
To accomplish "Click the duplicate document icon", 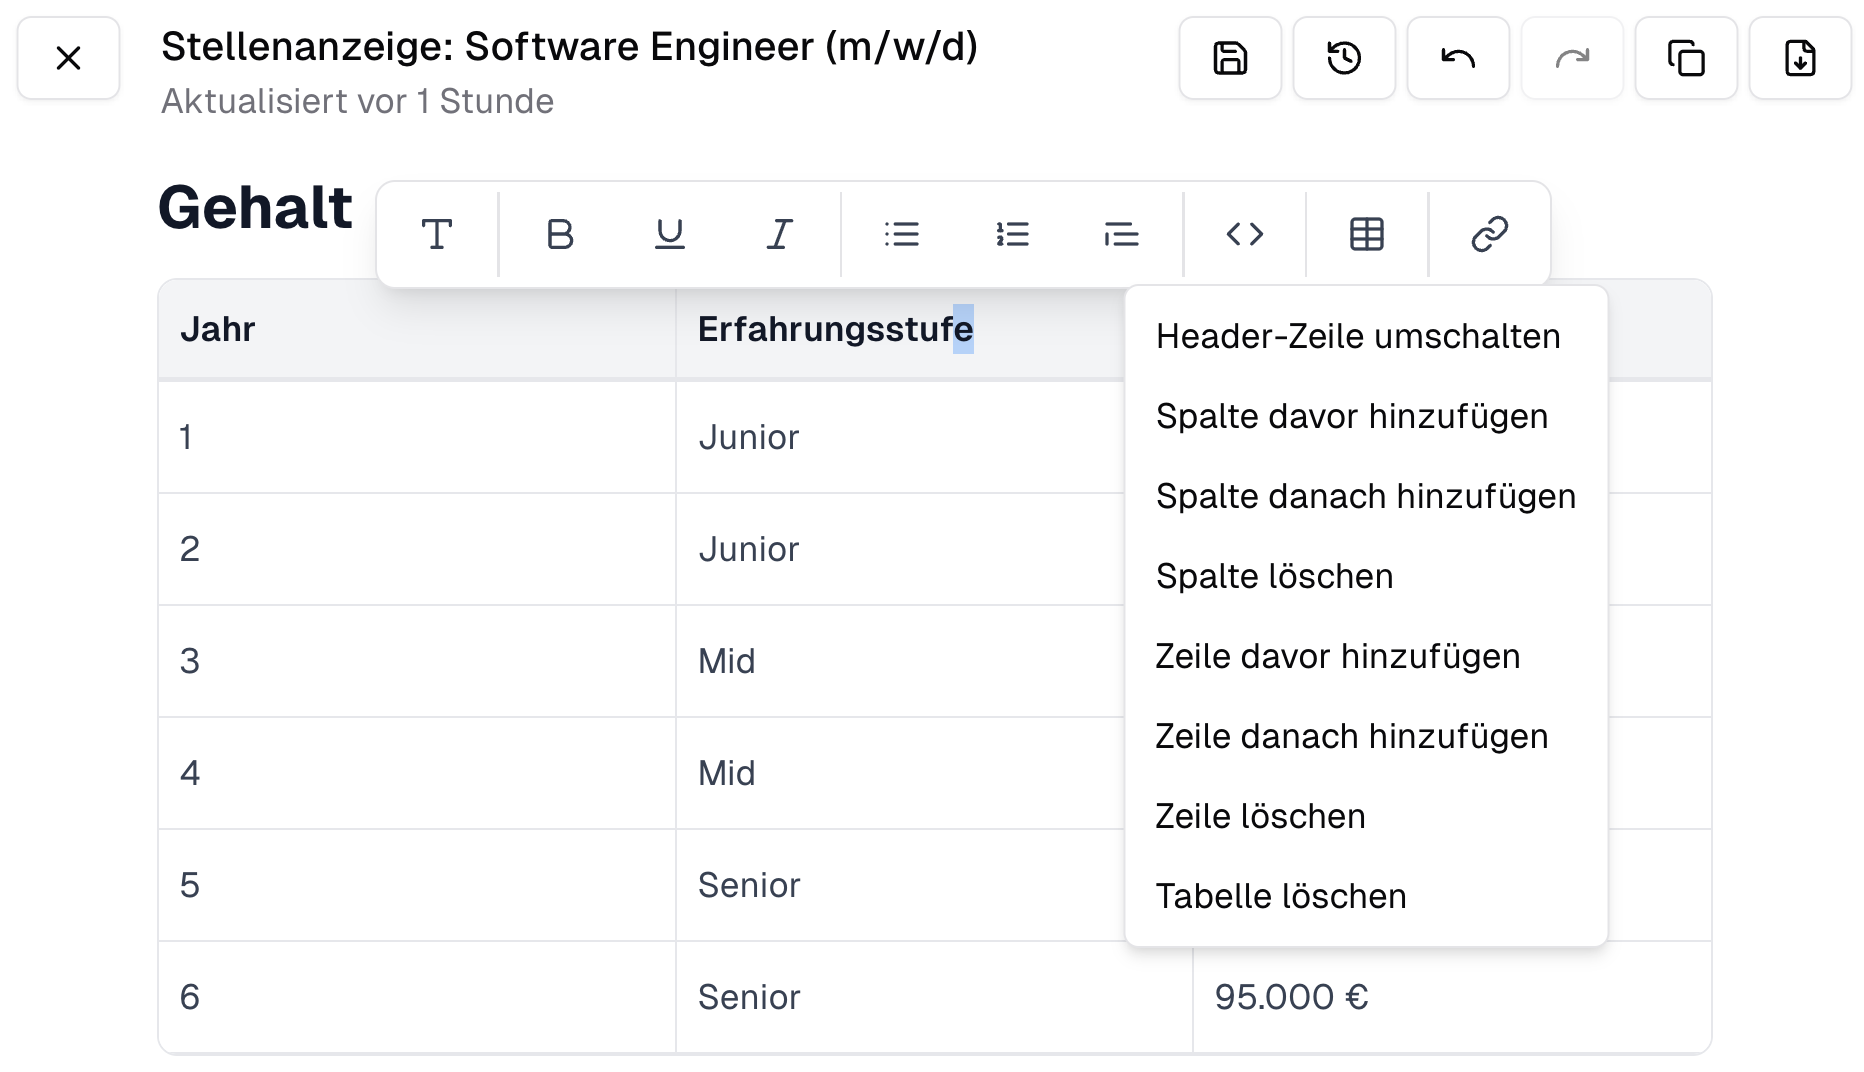I will point(1686,58).
